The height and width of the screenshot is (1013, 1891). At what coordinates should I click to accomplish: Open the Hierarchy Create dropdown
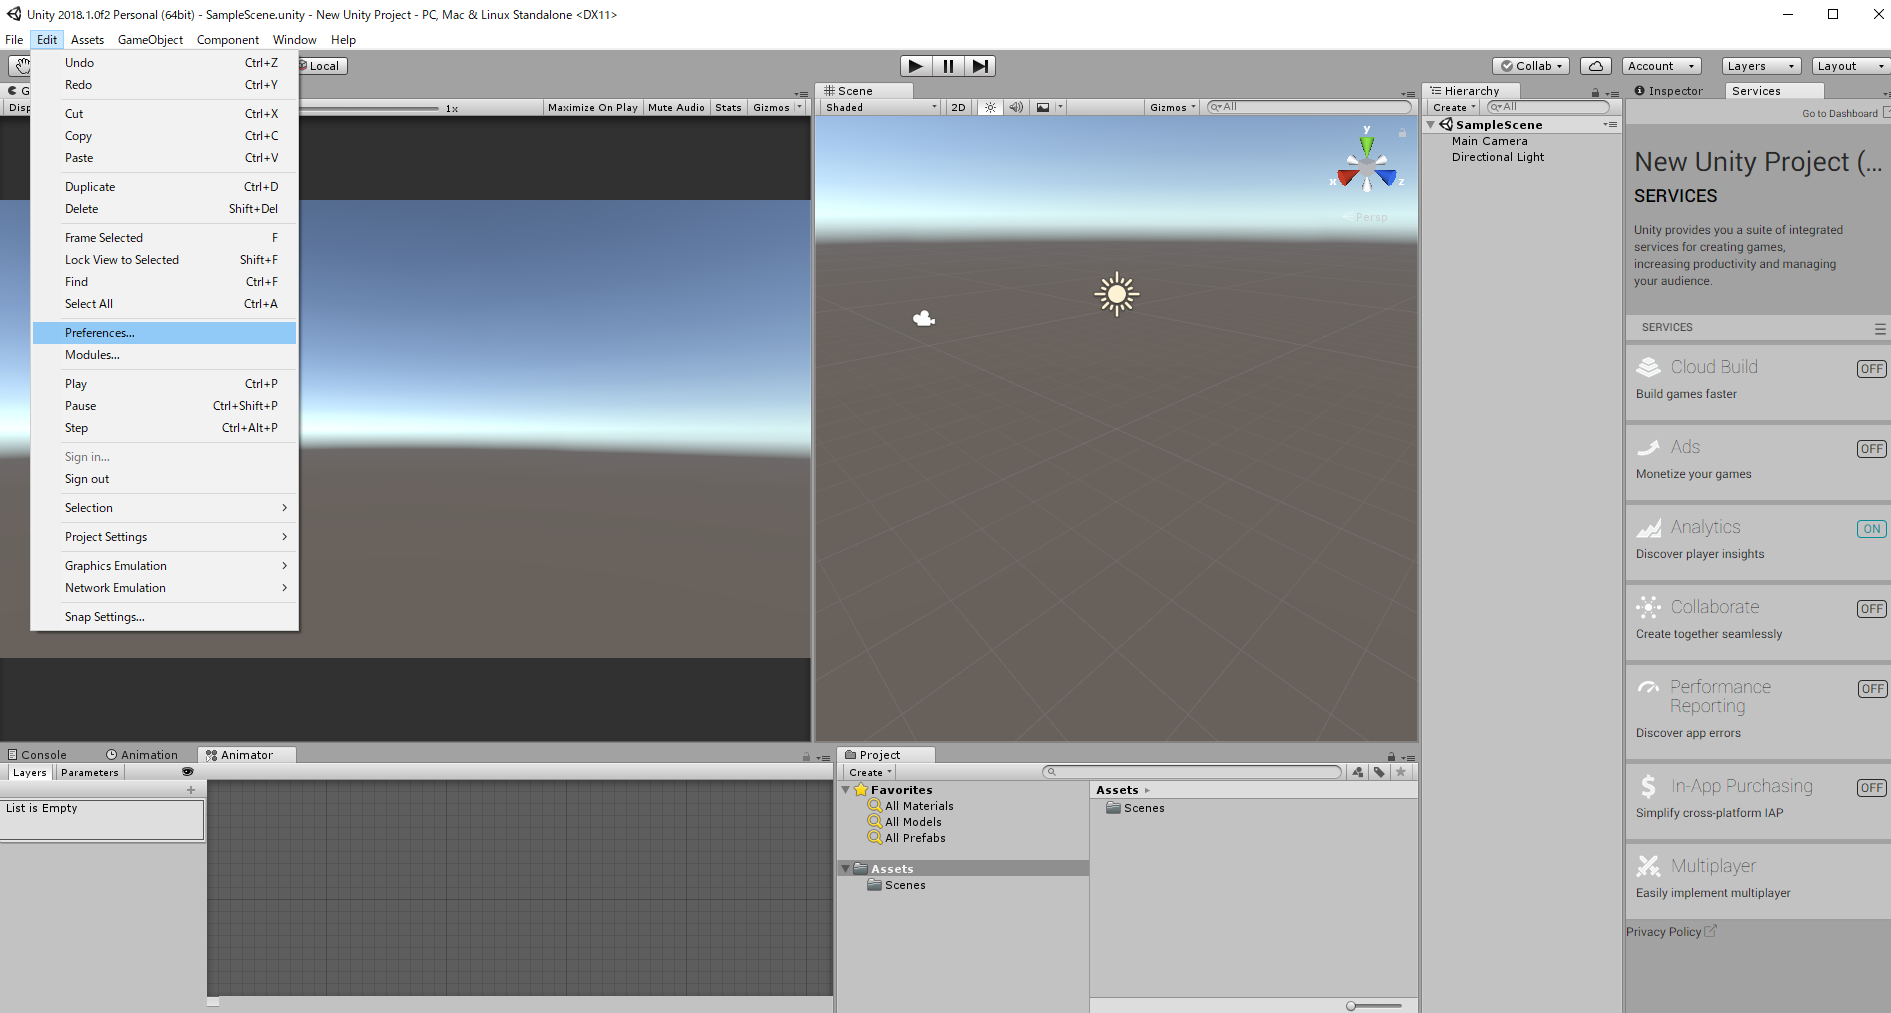click(x=1454, y=107)
